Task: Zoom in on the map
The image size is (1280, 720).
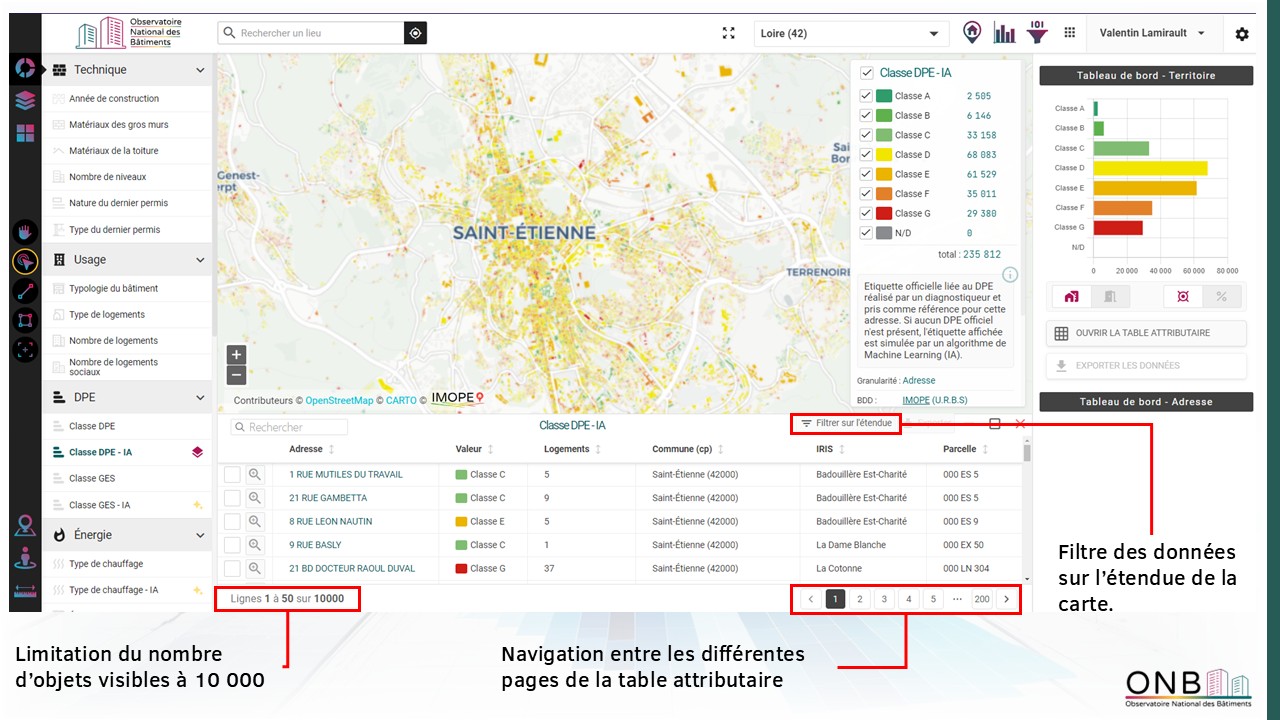Action: pos(236,355)
